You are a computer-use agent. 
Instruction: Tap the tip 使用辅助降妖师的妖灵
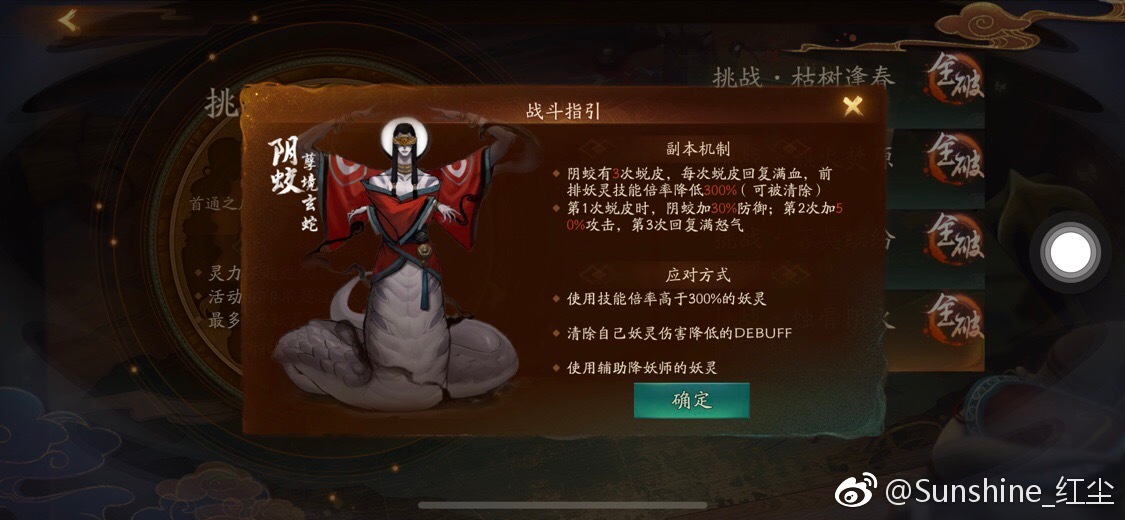click(642, 368)
